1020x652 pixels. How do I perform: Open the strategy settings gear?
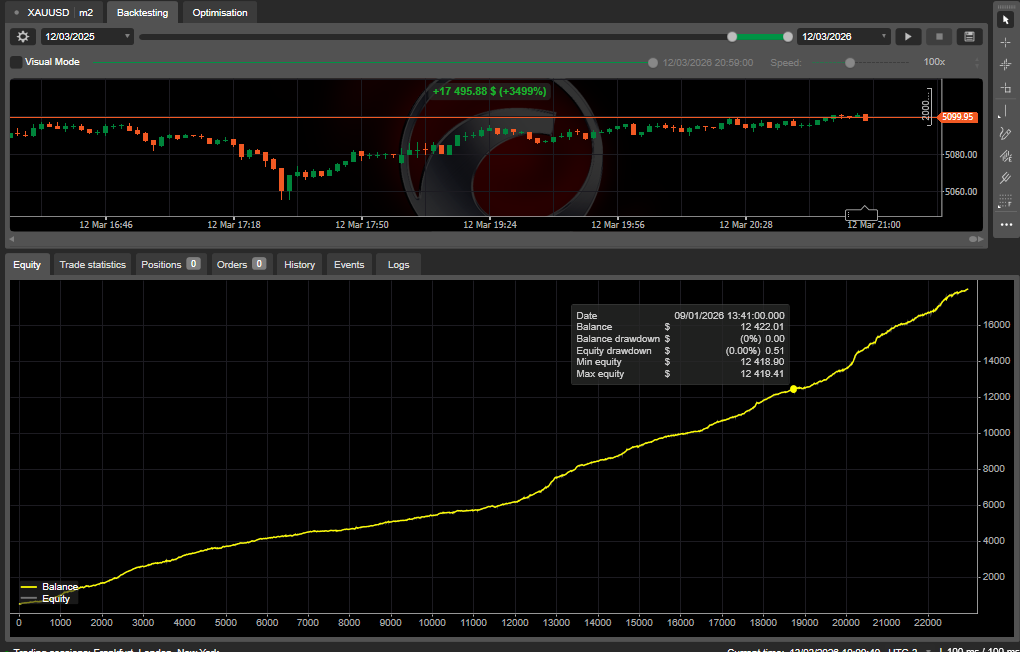pos(22,36)
